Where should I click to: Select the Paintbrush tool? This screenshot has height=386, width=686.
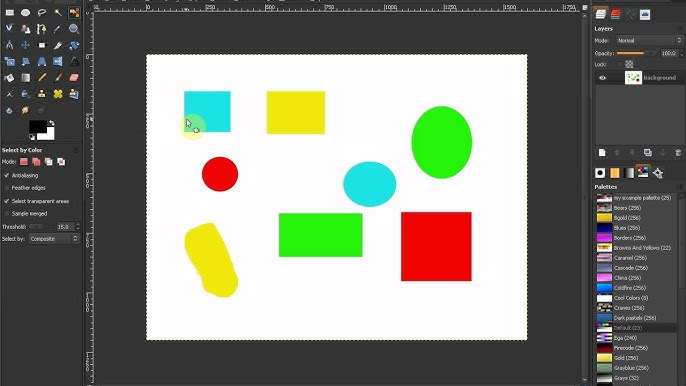(58, 78)
